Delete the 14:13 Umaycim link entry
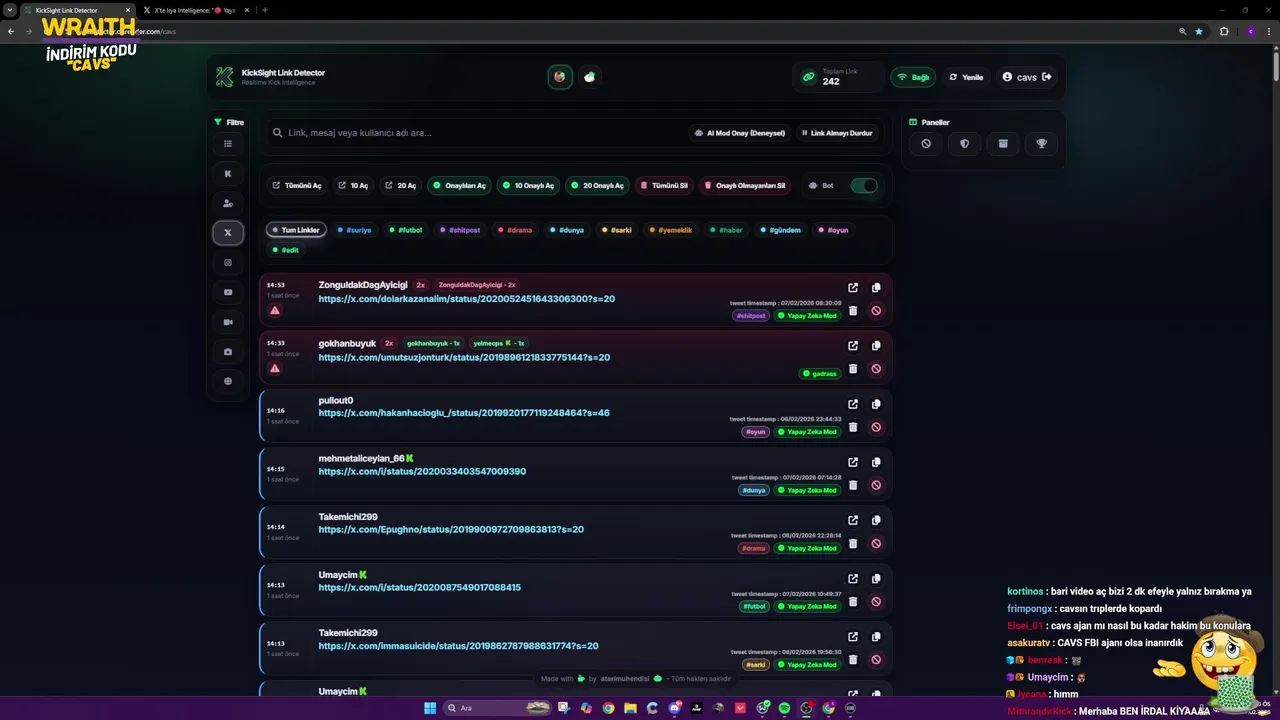Viewport: 1280px width, 720px height. (853, 602)
